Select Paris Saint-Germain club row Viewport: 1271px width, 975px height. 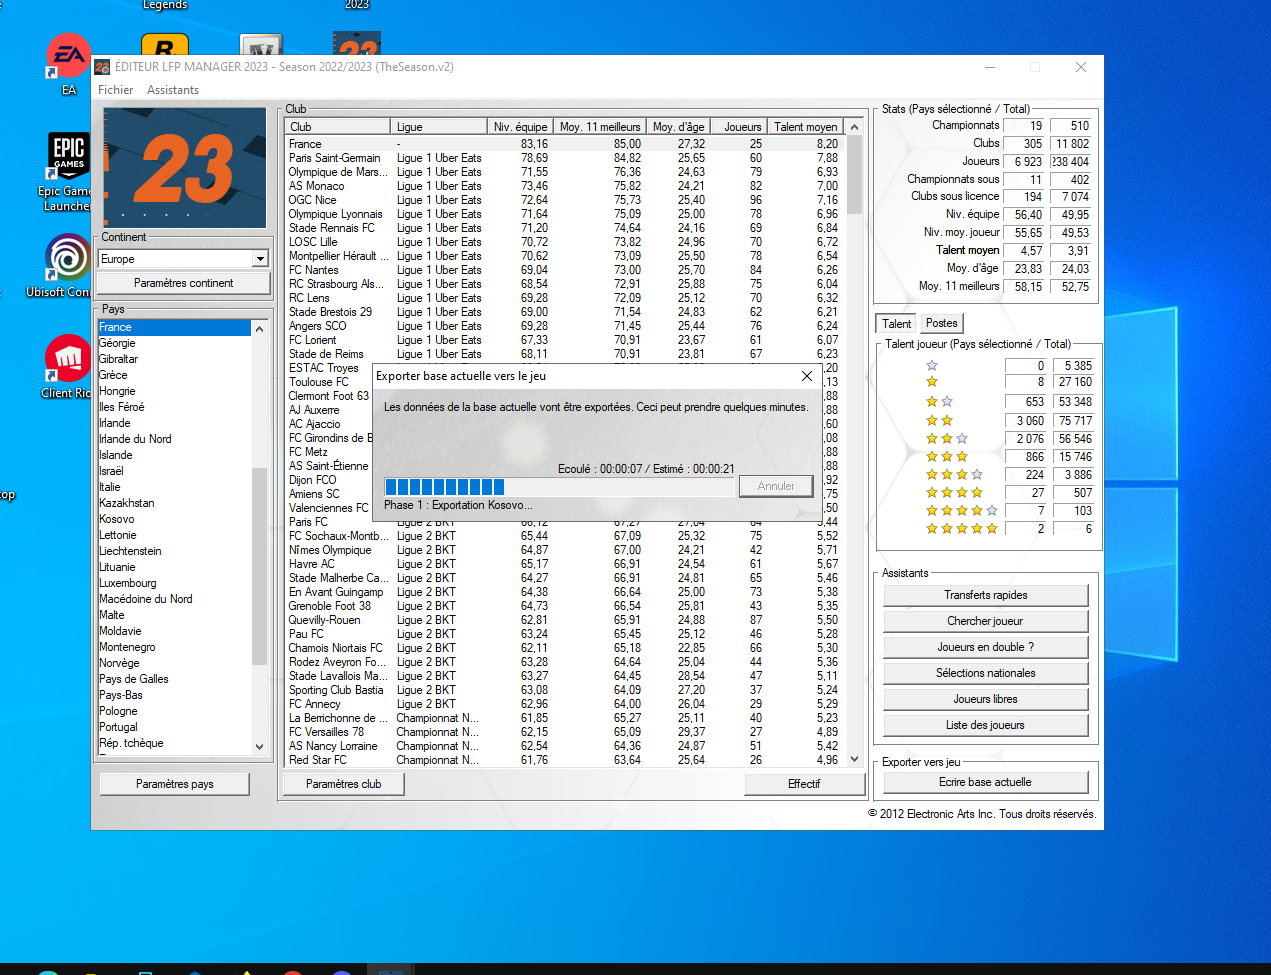tap(565, 158)
